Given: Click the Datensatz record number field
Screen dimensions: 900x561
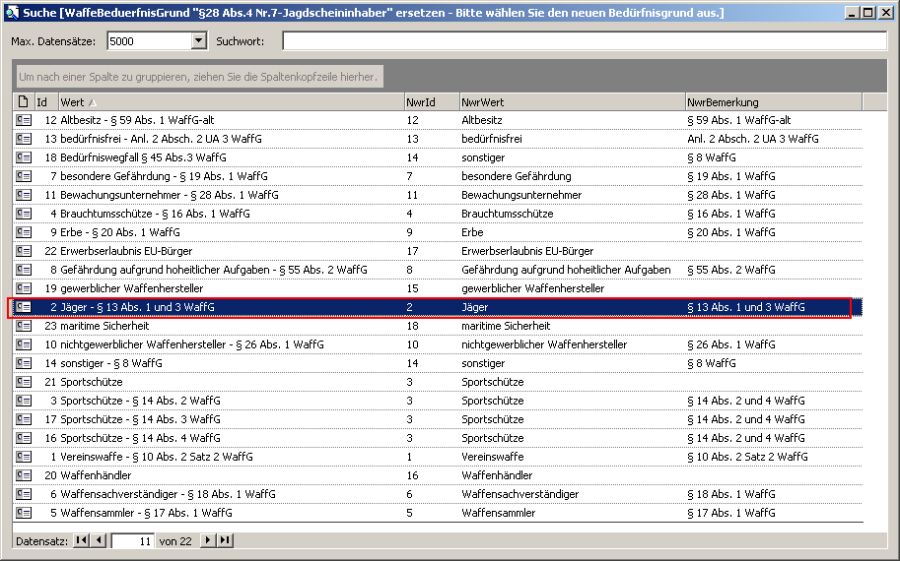Looking at the screenshot, I should click(x=131, y=541).
